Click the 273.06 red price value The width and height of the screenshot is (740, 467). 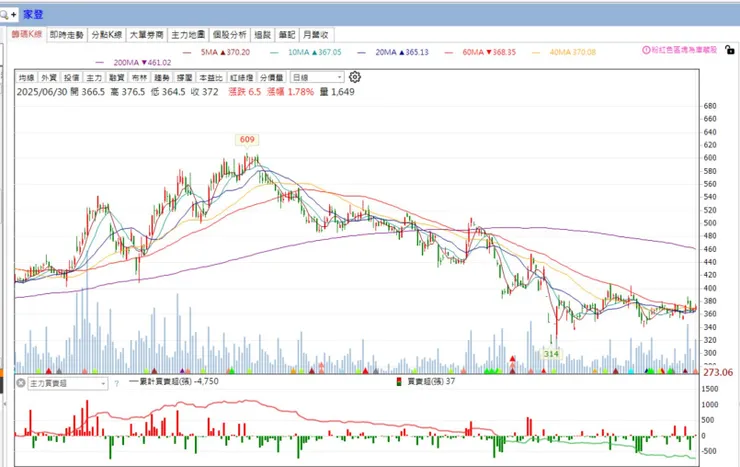click(718, 372)
